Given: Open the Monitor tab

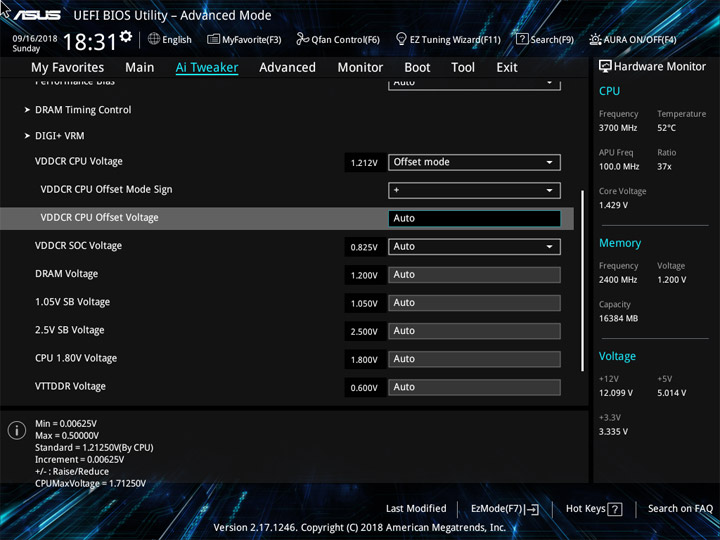Looking at the screenshot, I should pos(360,68).
